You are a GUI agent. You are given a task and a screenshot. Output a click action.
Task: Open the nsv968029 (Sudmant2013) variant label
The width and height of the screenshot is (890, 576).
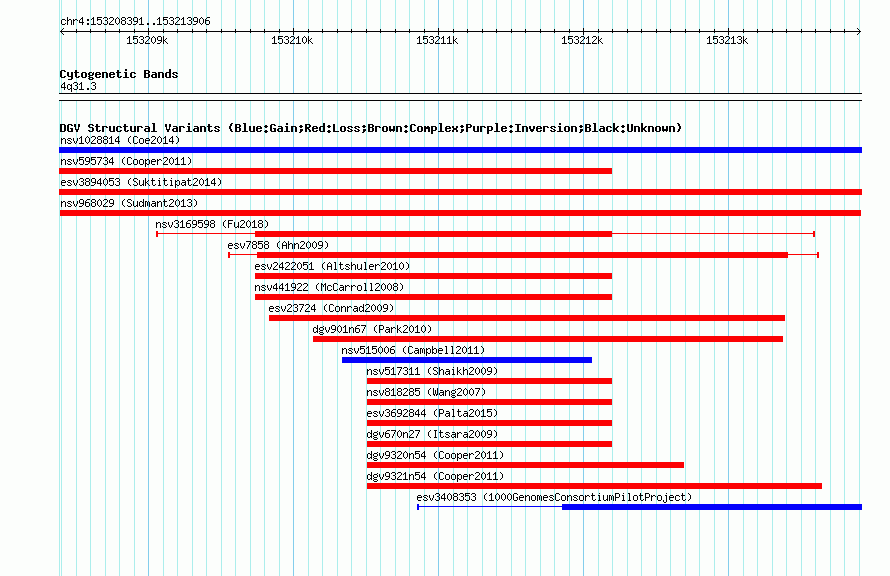point(129,203)
